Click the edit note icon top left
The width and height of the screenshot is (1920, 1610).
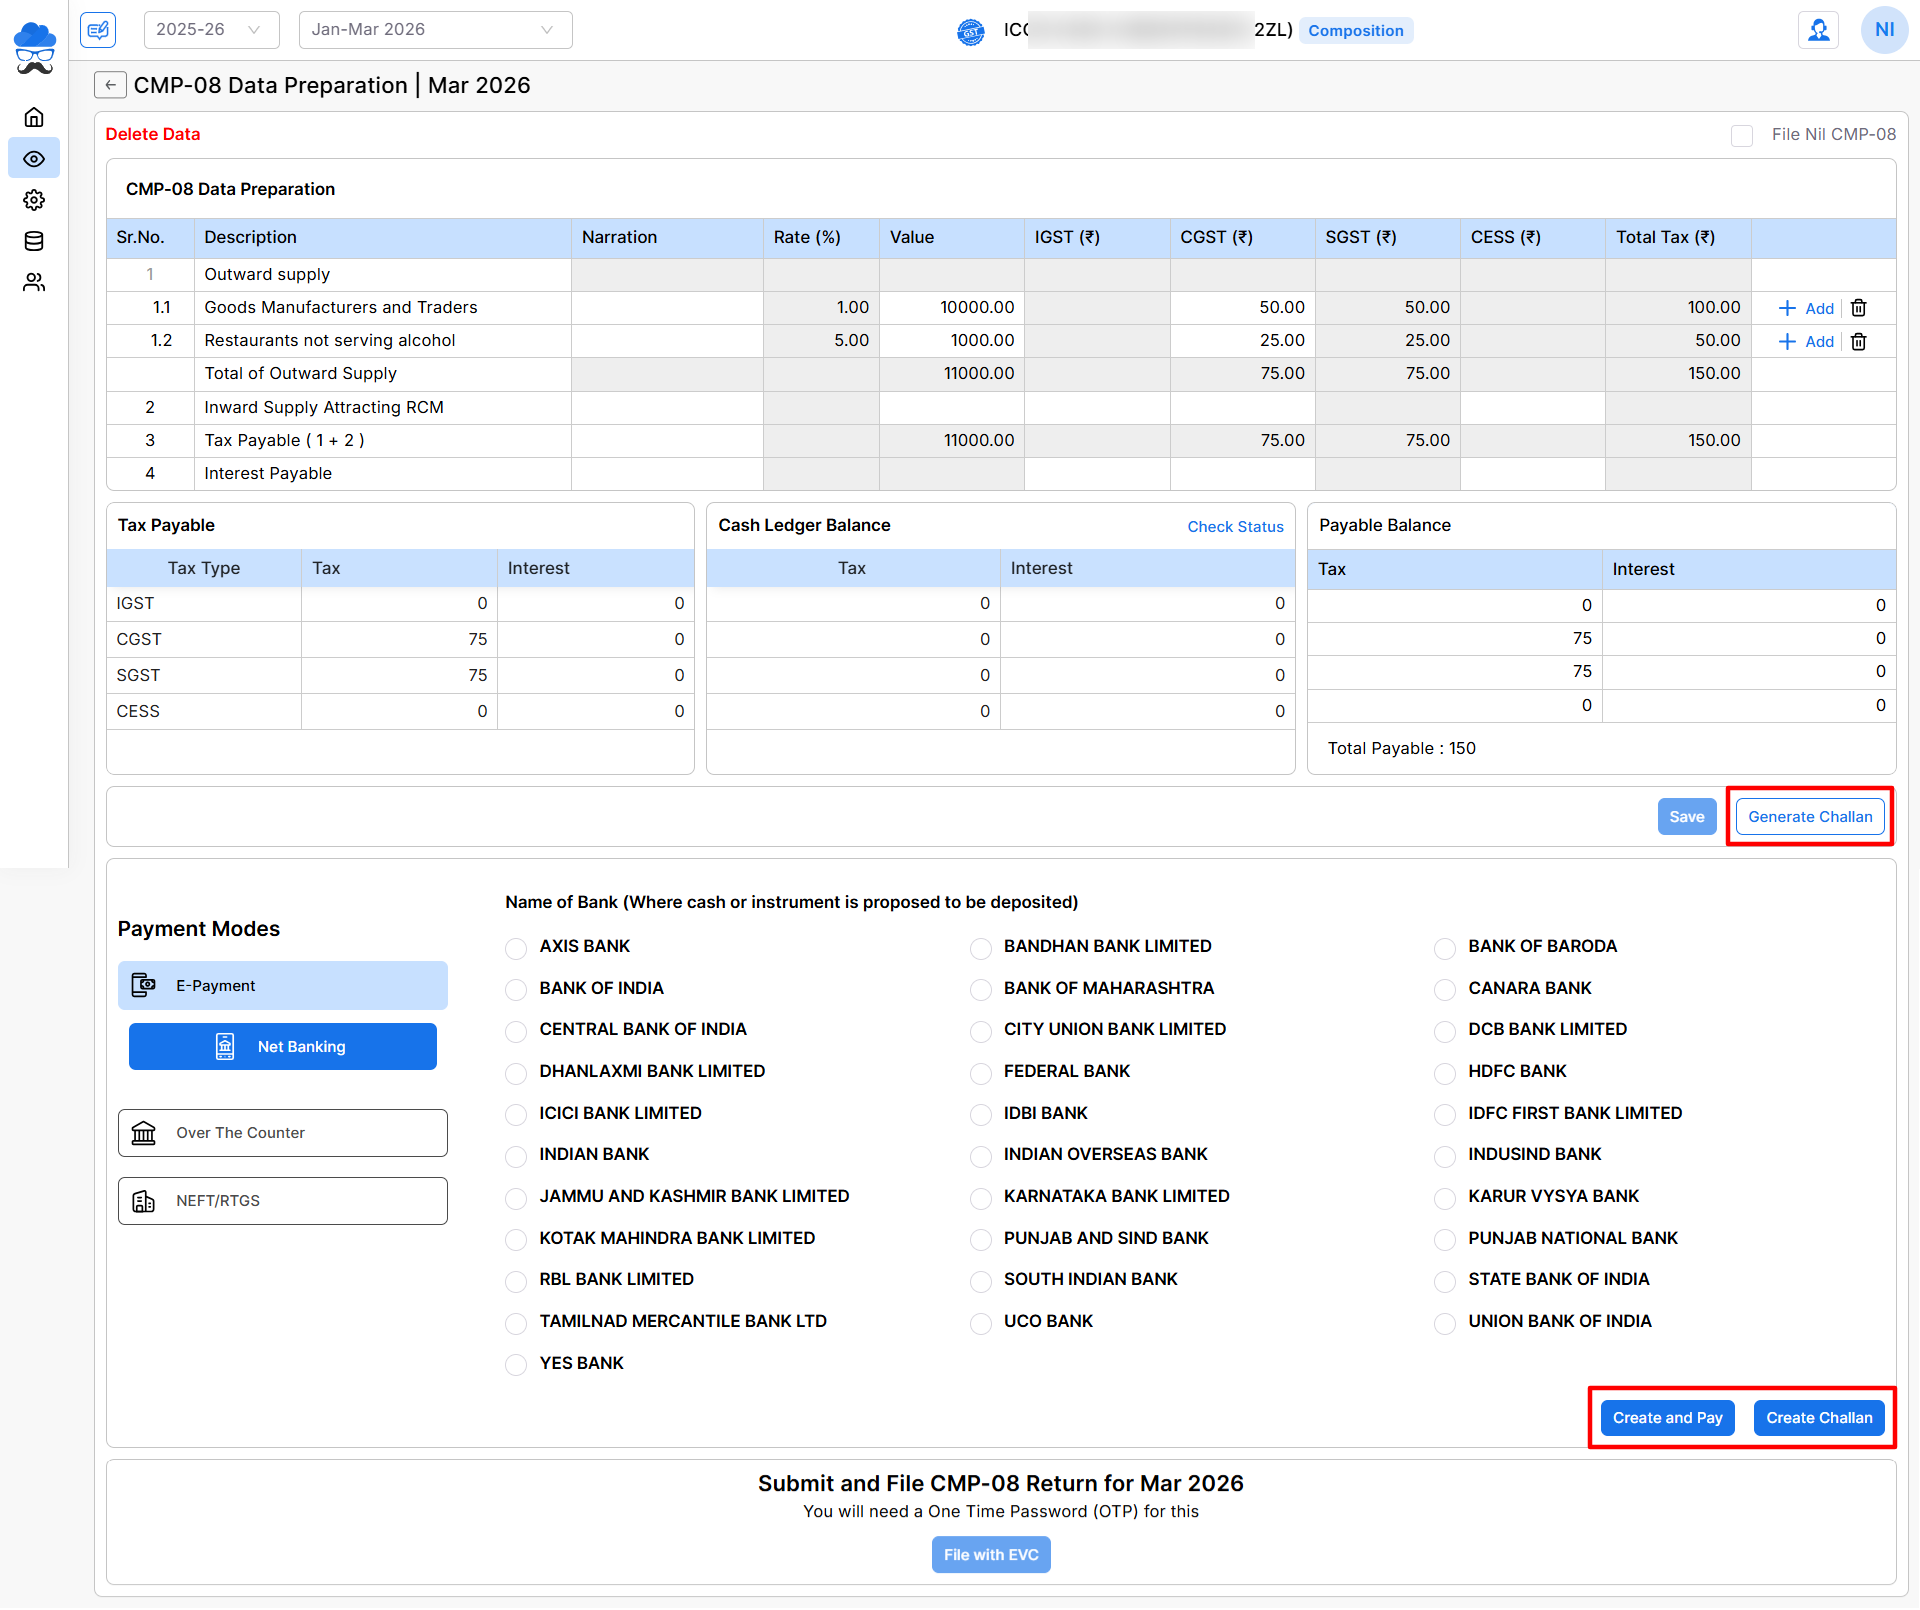click(98, 29)
